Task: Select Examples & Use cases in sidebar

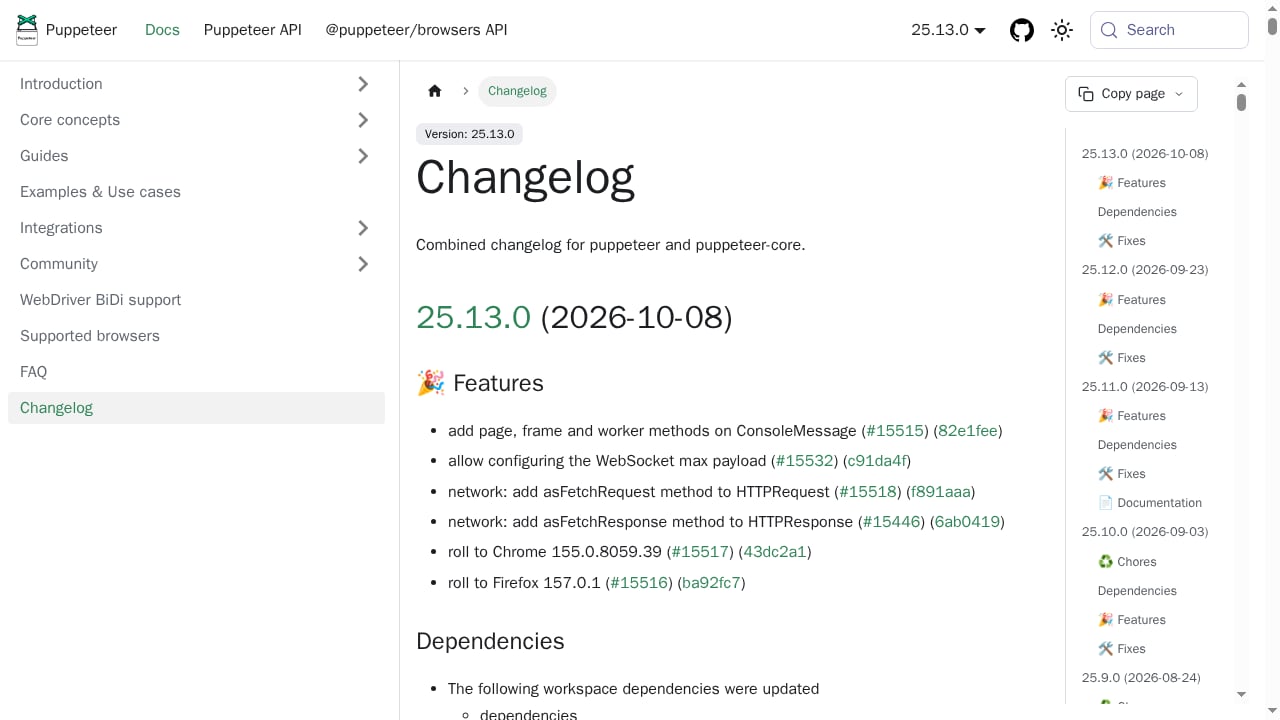Action: [196, 192]
